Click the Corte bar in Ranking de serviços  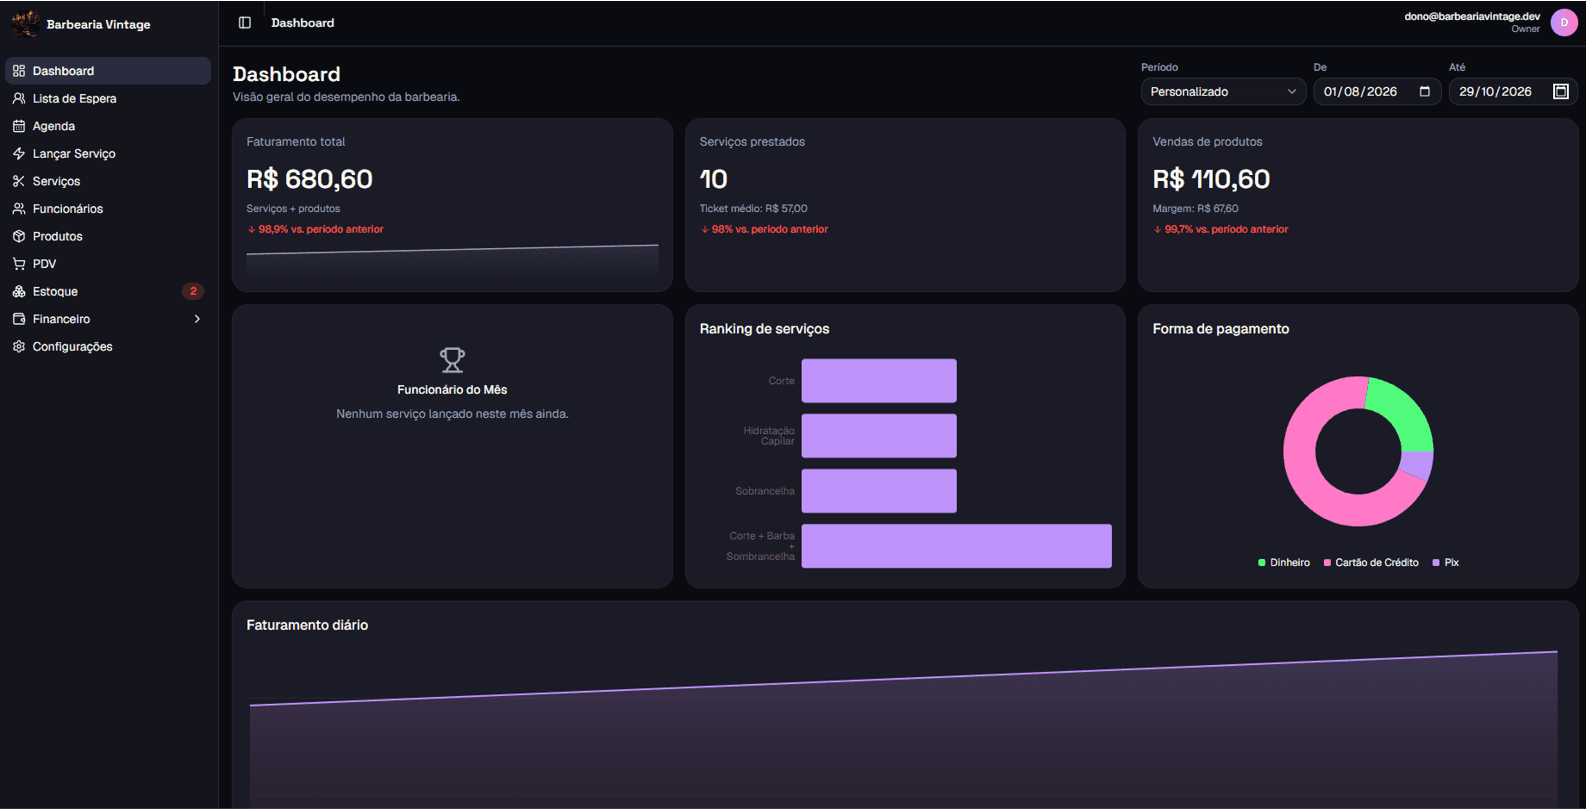(x=879, y=381)
